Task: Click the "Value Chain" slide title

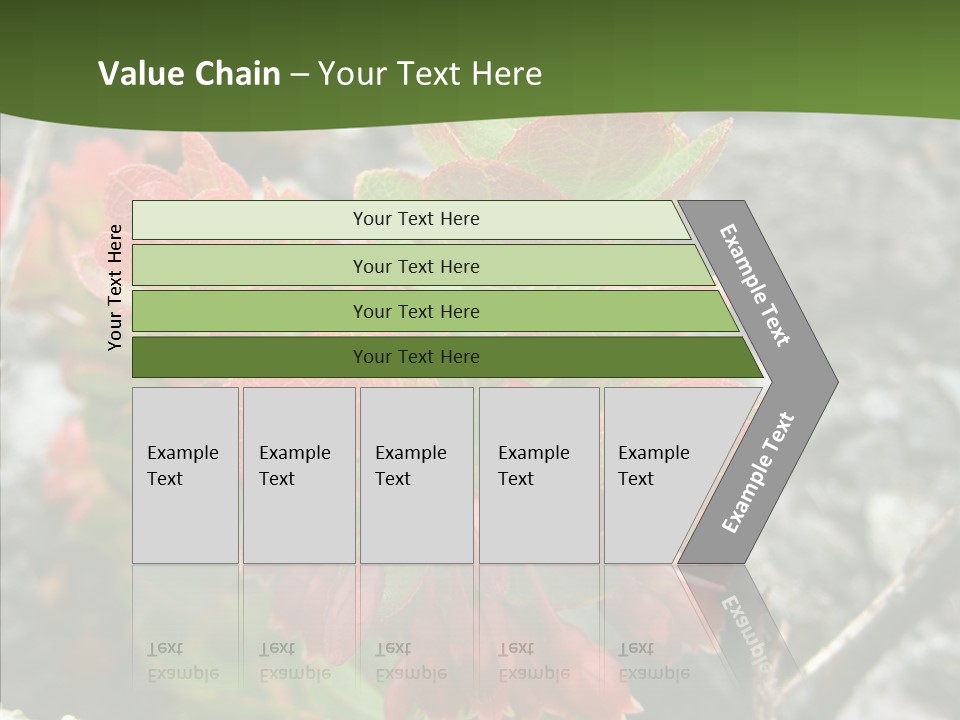Action: pos(320,74)
